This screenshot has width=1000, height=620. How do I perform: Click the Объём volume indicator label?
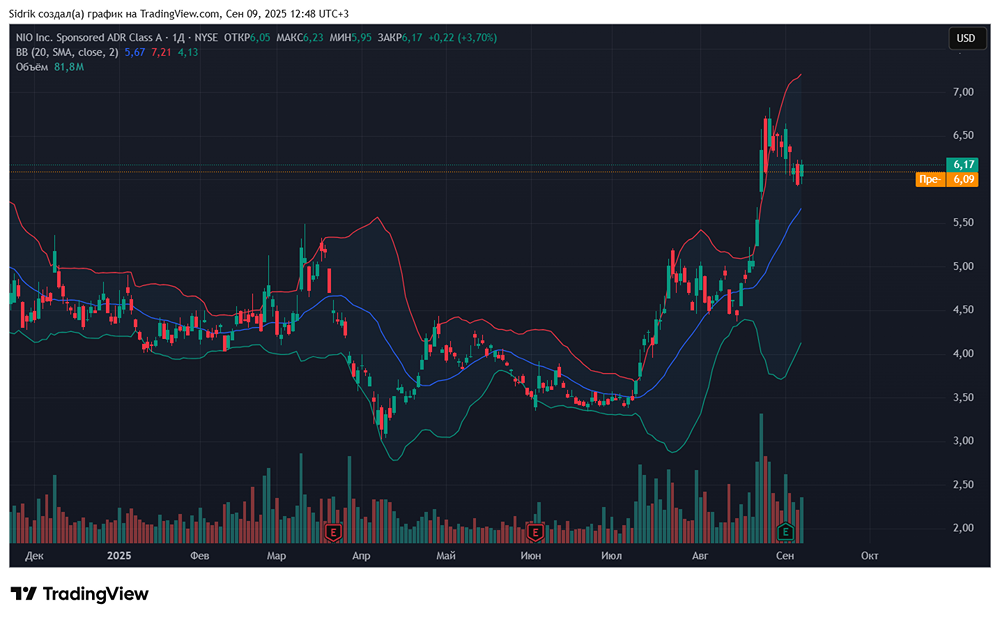(32, 67)
